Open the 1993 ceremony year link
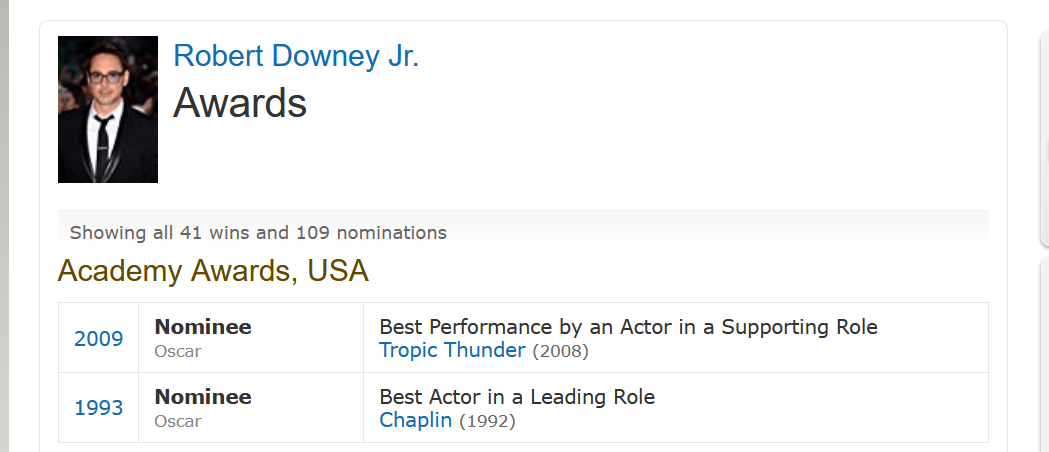The image size is (1049, 452). 99,408
